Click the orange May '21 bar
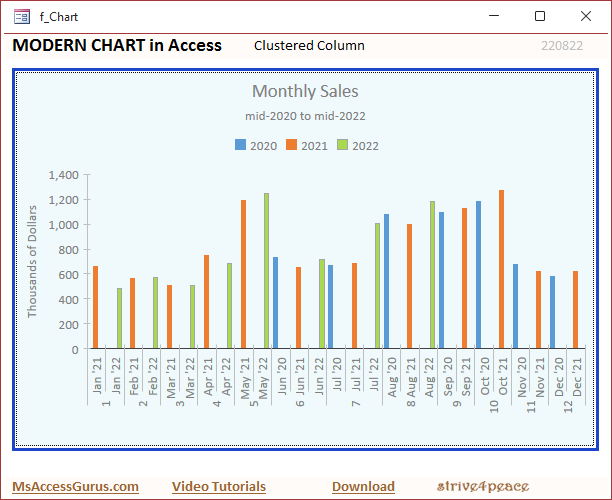The image size is (612, 500). (243, 275)
